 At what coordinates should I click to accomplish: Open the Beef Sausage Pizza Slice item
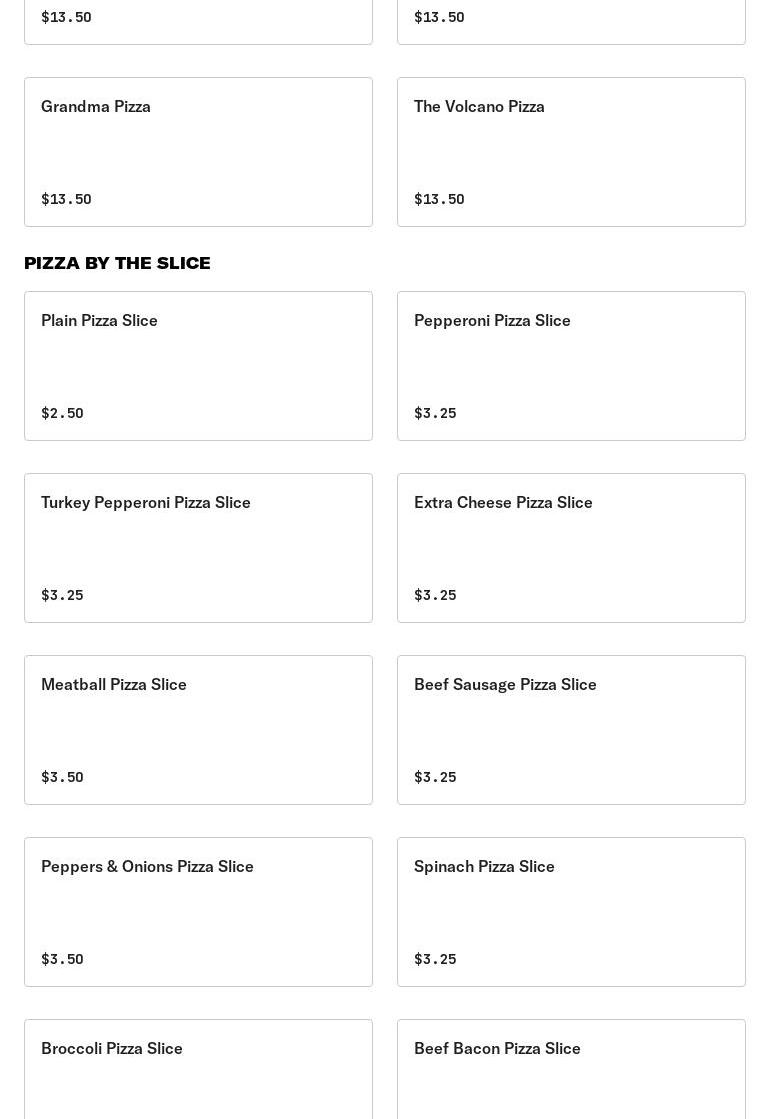[571, 729]
